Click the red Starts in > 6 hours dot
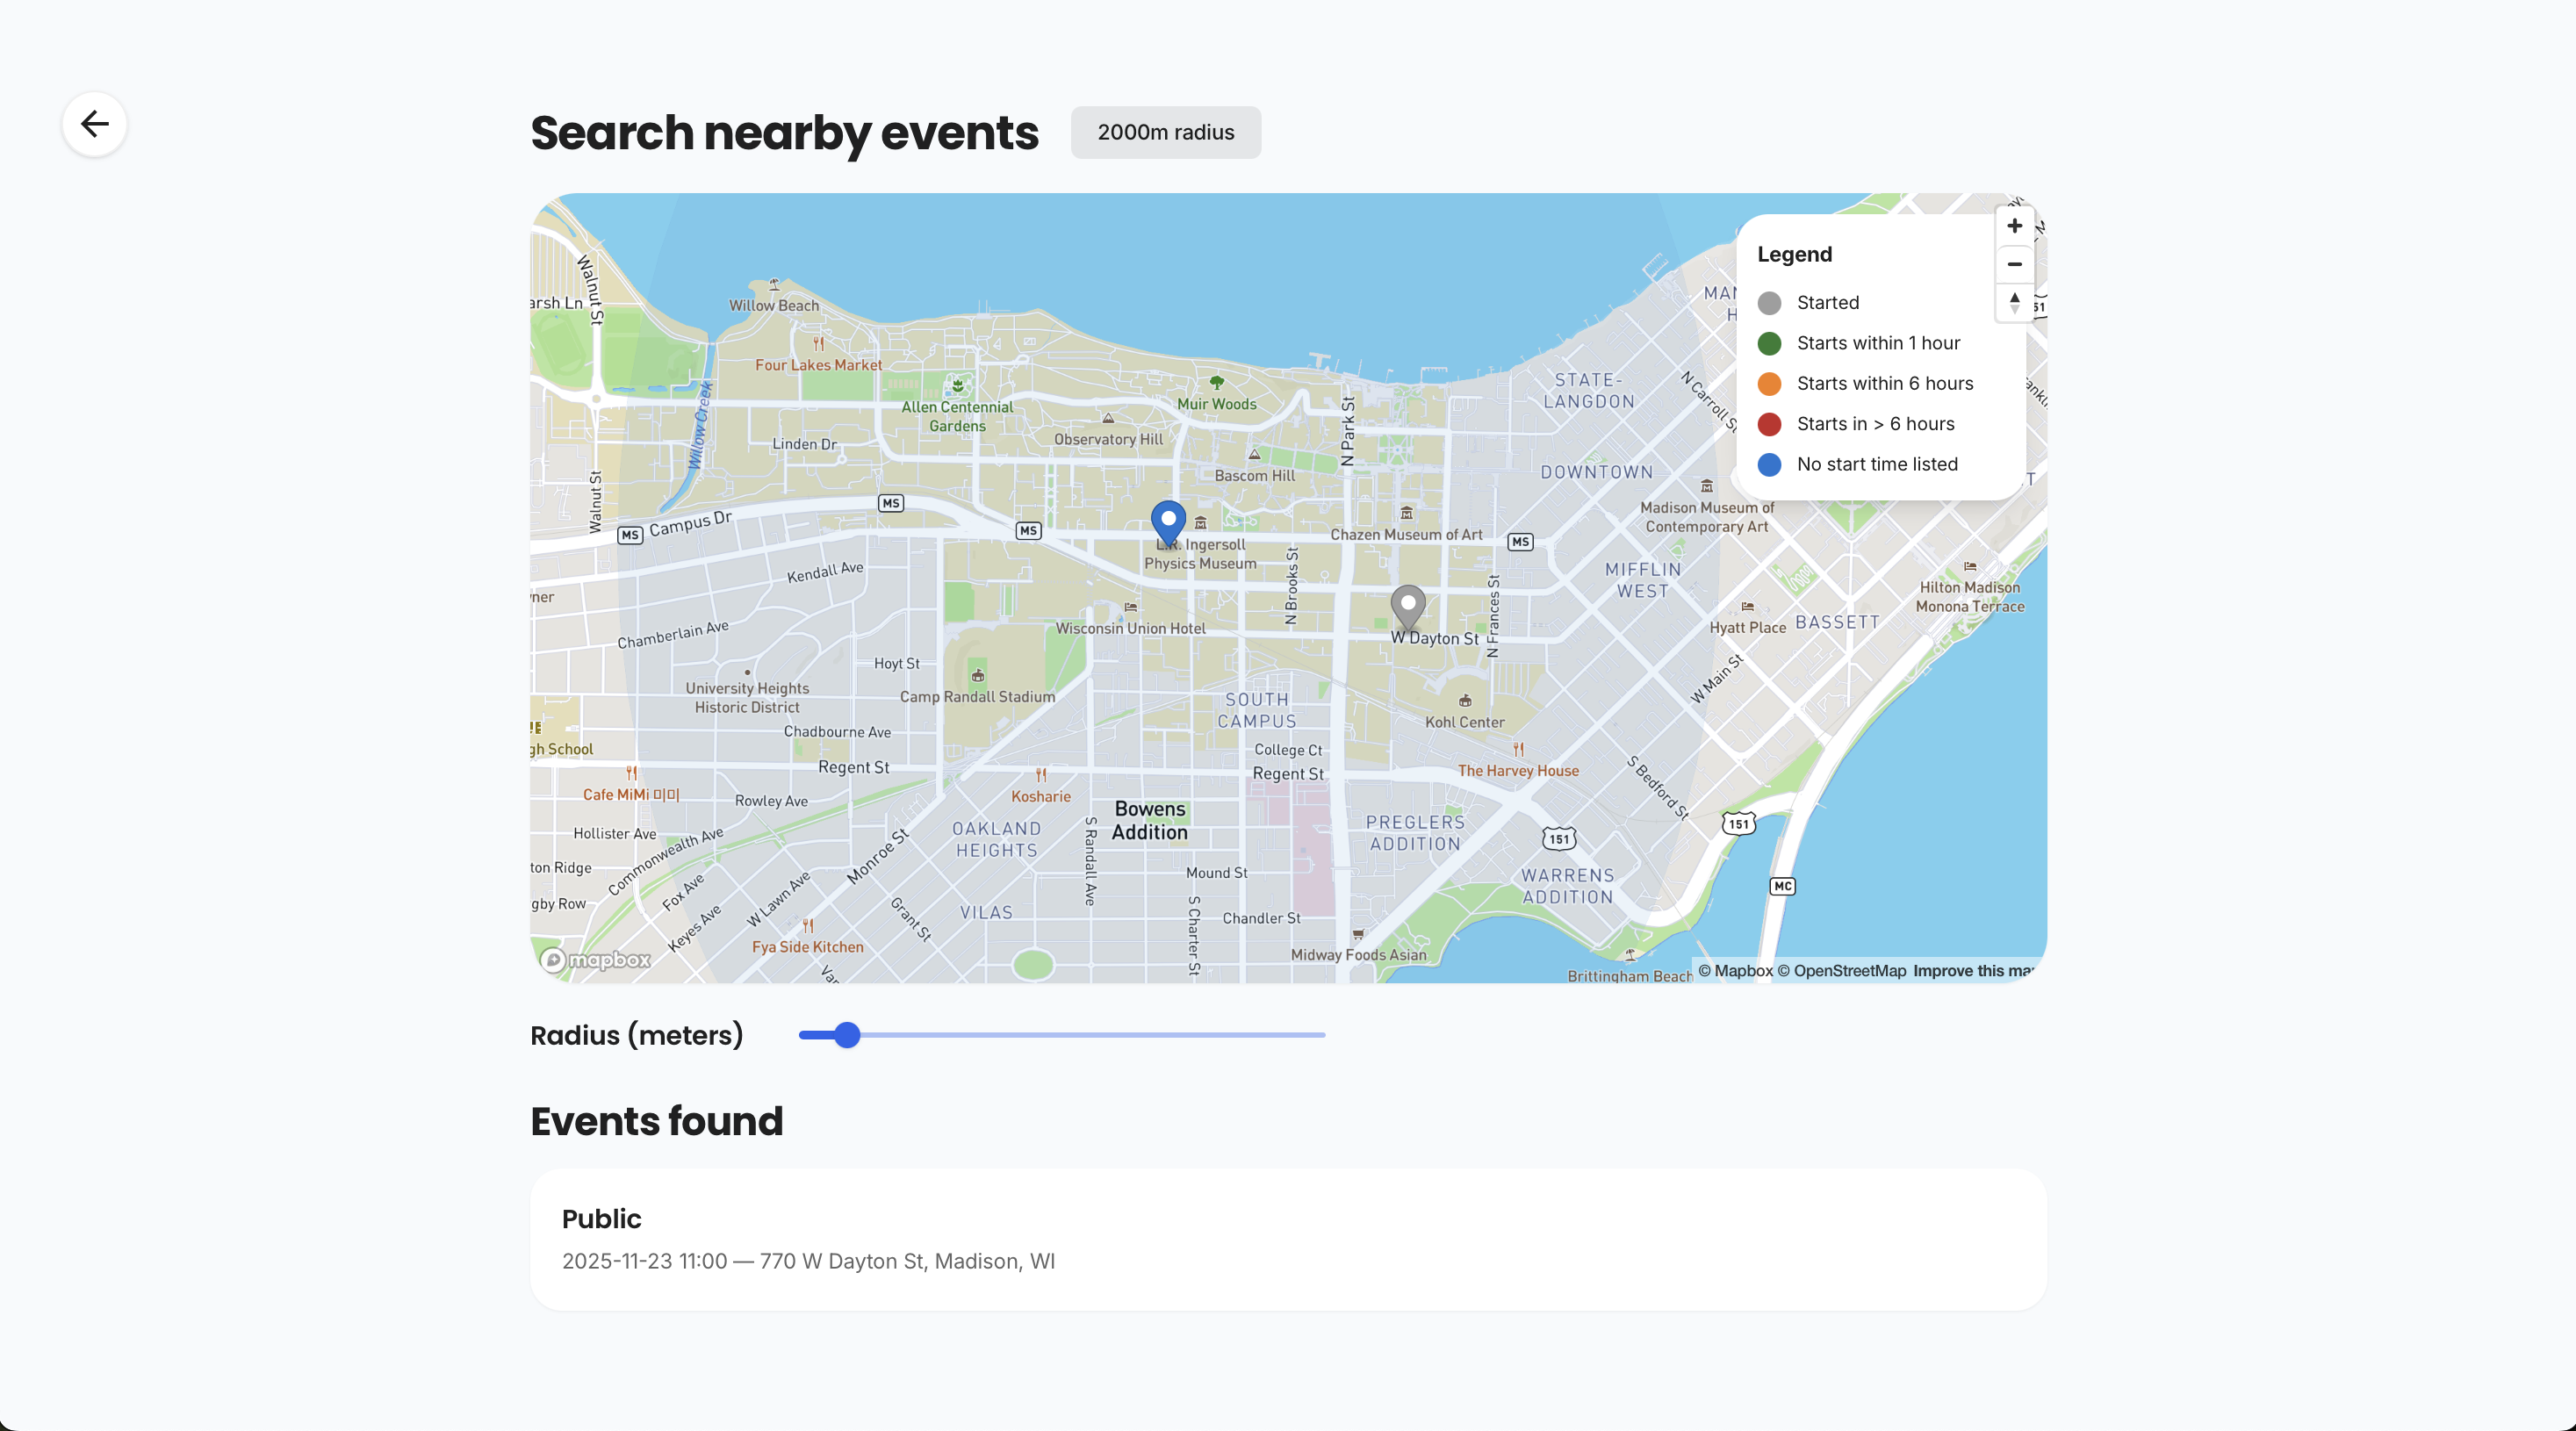The image size is (2576, 1431). coord(1769,424)
